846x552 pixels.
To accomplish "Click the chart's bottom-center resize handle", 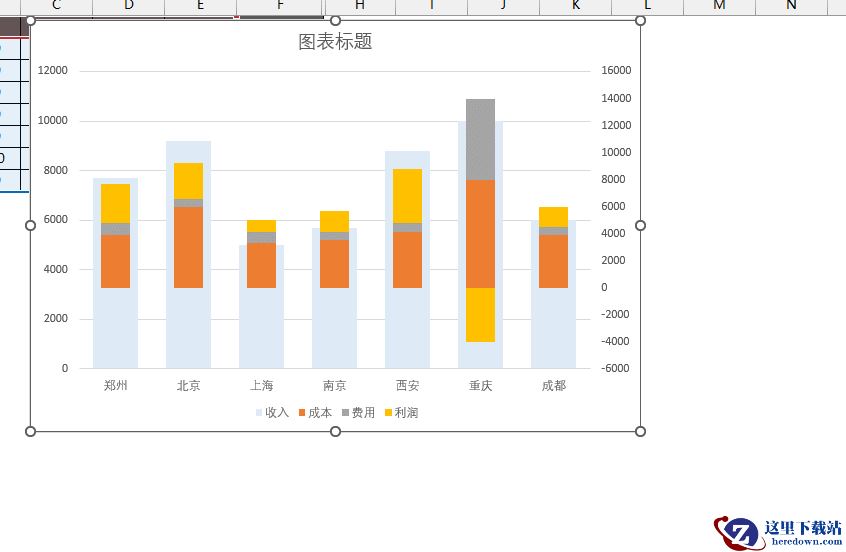I will pos(335,431).
